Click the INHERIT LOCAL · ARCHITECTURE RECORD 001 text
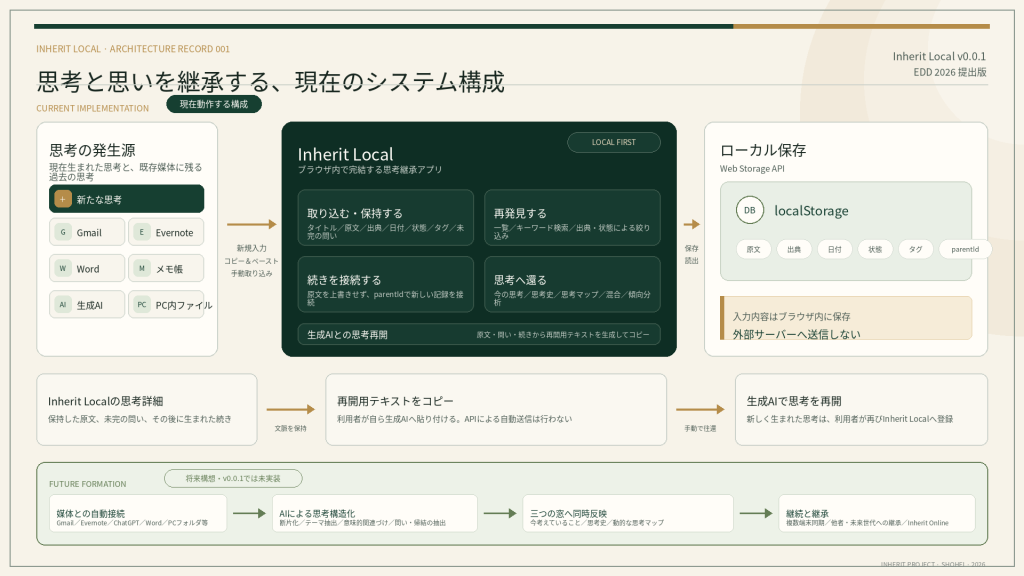1024x576 pixels. coord(133,49)
